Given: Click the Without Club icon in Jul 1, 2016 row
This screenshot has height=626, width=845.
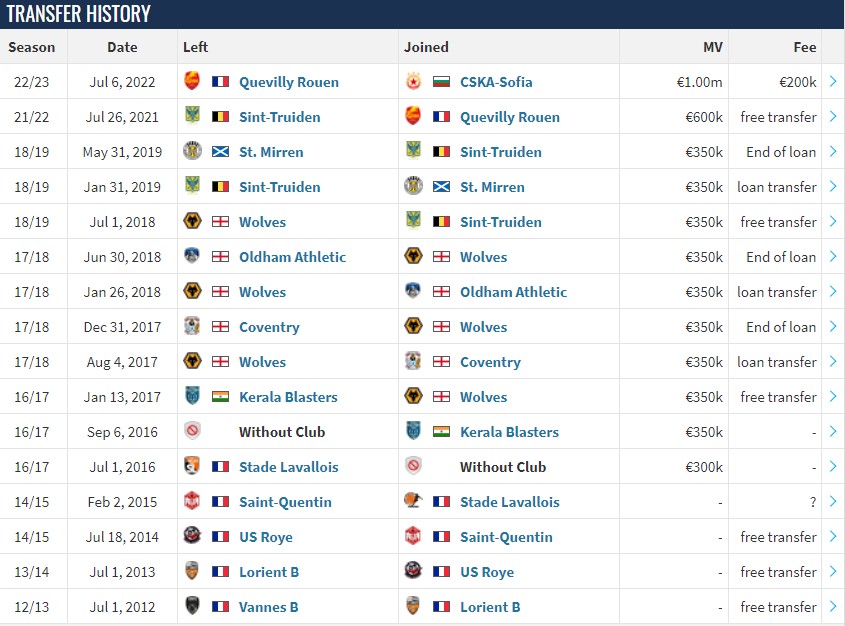Looking at the screenshot, I should [413, 466].
